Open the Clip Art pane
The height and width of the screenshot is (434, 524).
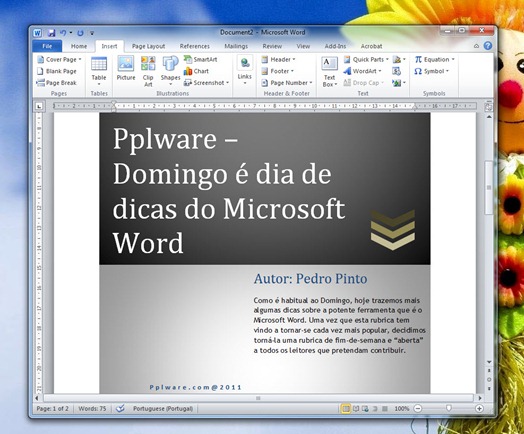coord(148,71)
